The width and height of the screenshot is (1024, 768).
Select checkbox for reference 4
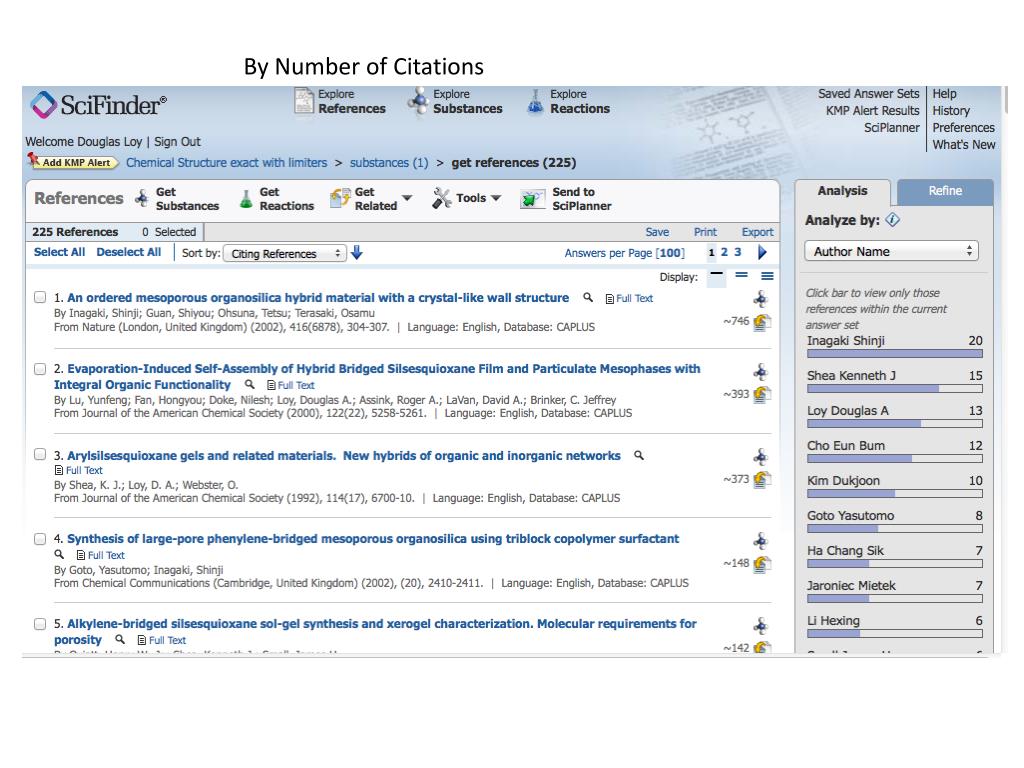[40, 539]
